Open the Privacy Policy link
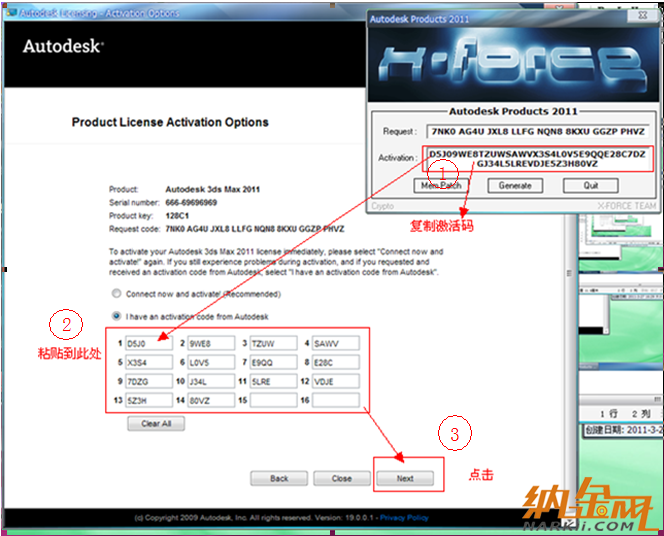 (x=404, y=518)
